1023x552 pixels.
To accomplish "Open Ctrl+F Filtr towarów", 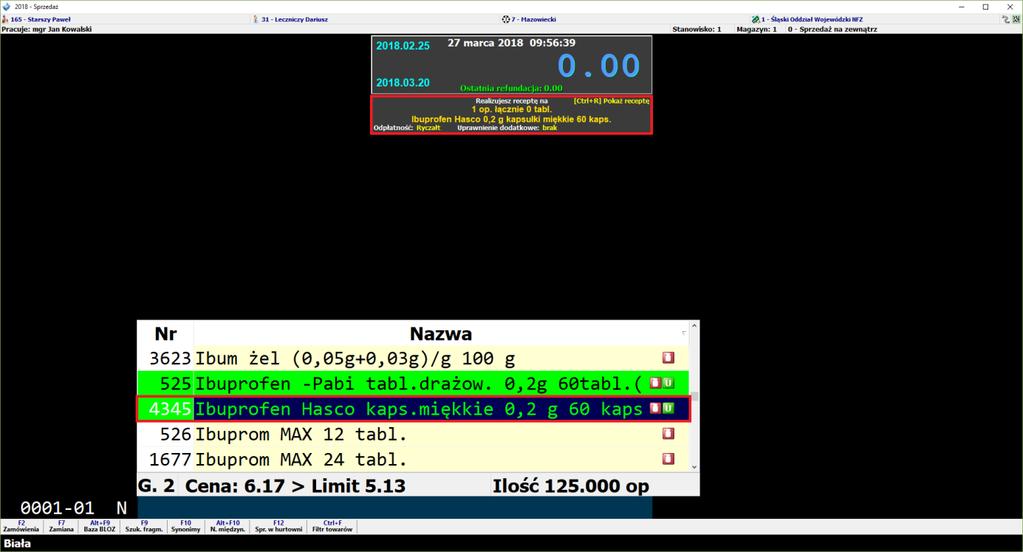I will [x=332, y=527].
